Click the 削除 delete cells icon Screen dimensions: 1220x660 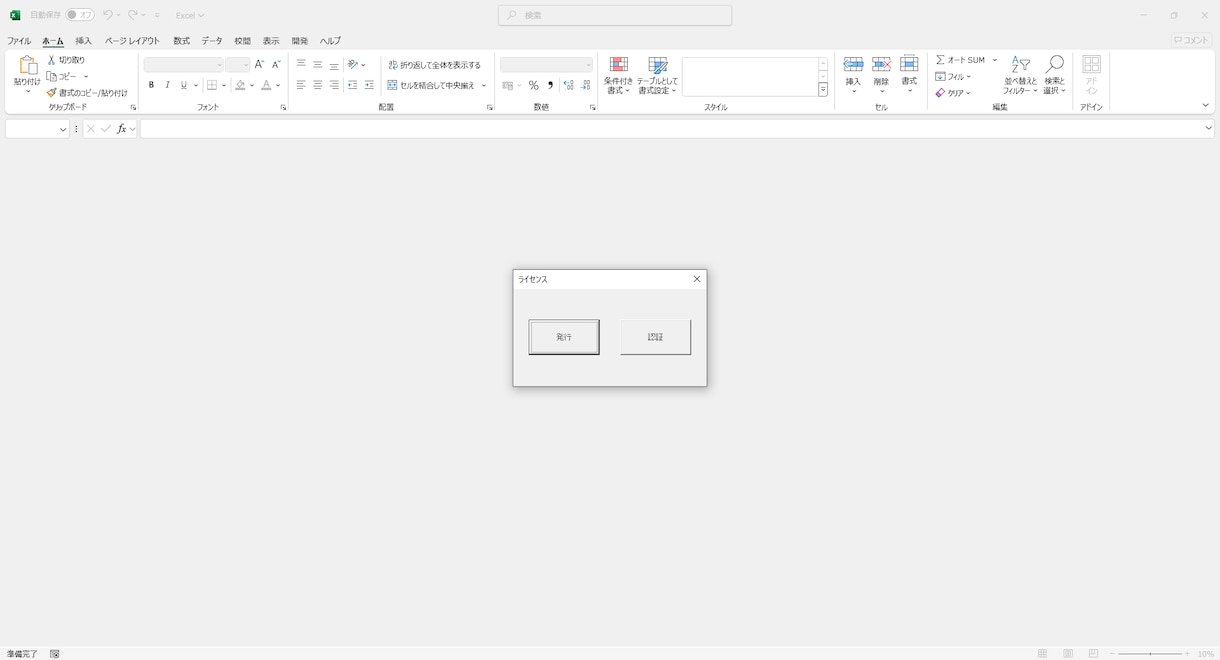click(x=881, y=65)
